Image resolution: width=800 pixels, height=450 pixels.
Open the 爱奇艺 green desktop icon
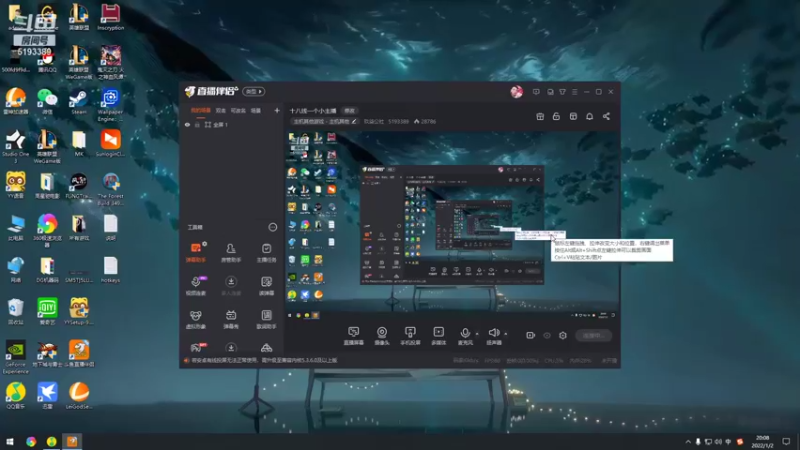(47, 311)
